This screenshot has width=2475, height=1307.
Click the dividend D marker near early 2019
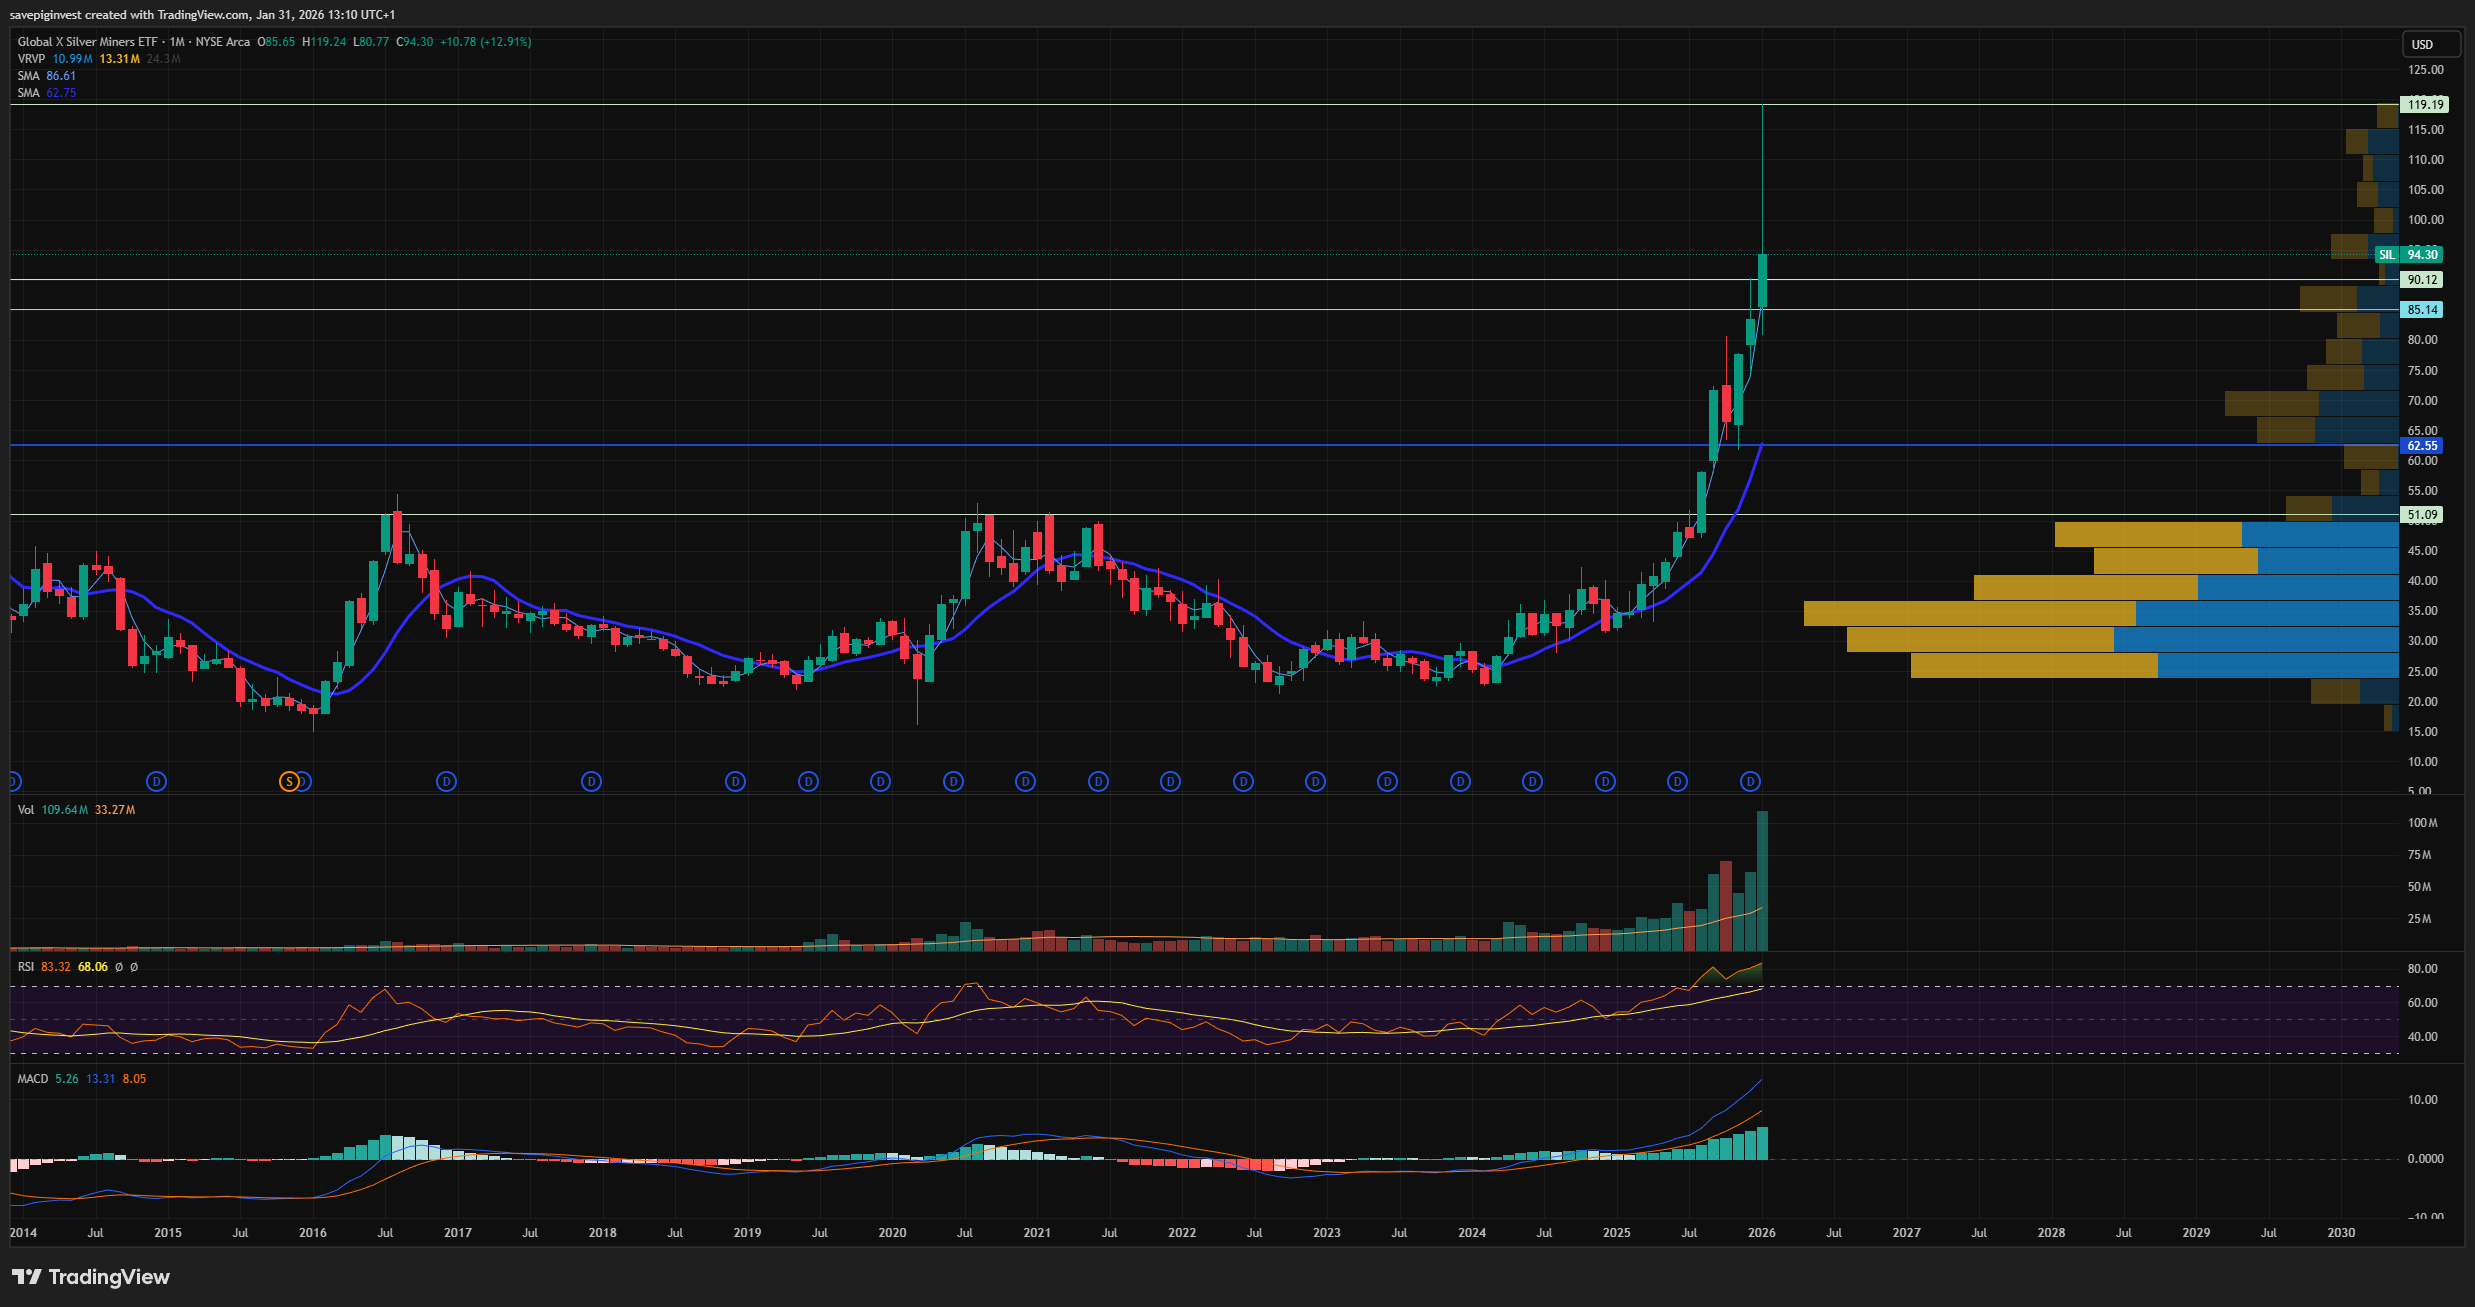pos(736,782)
